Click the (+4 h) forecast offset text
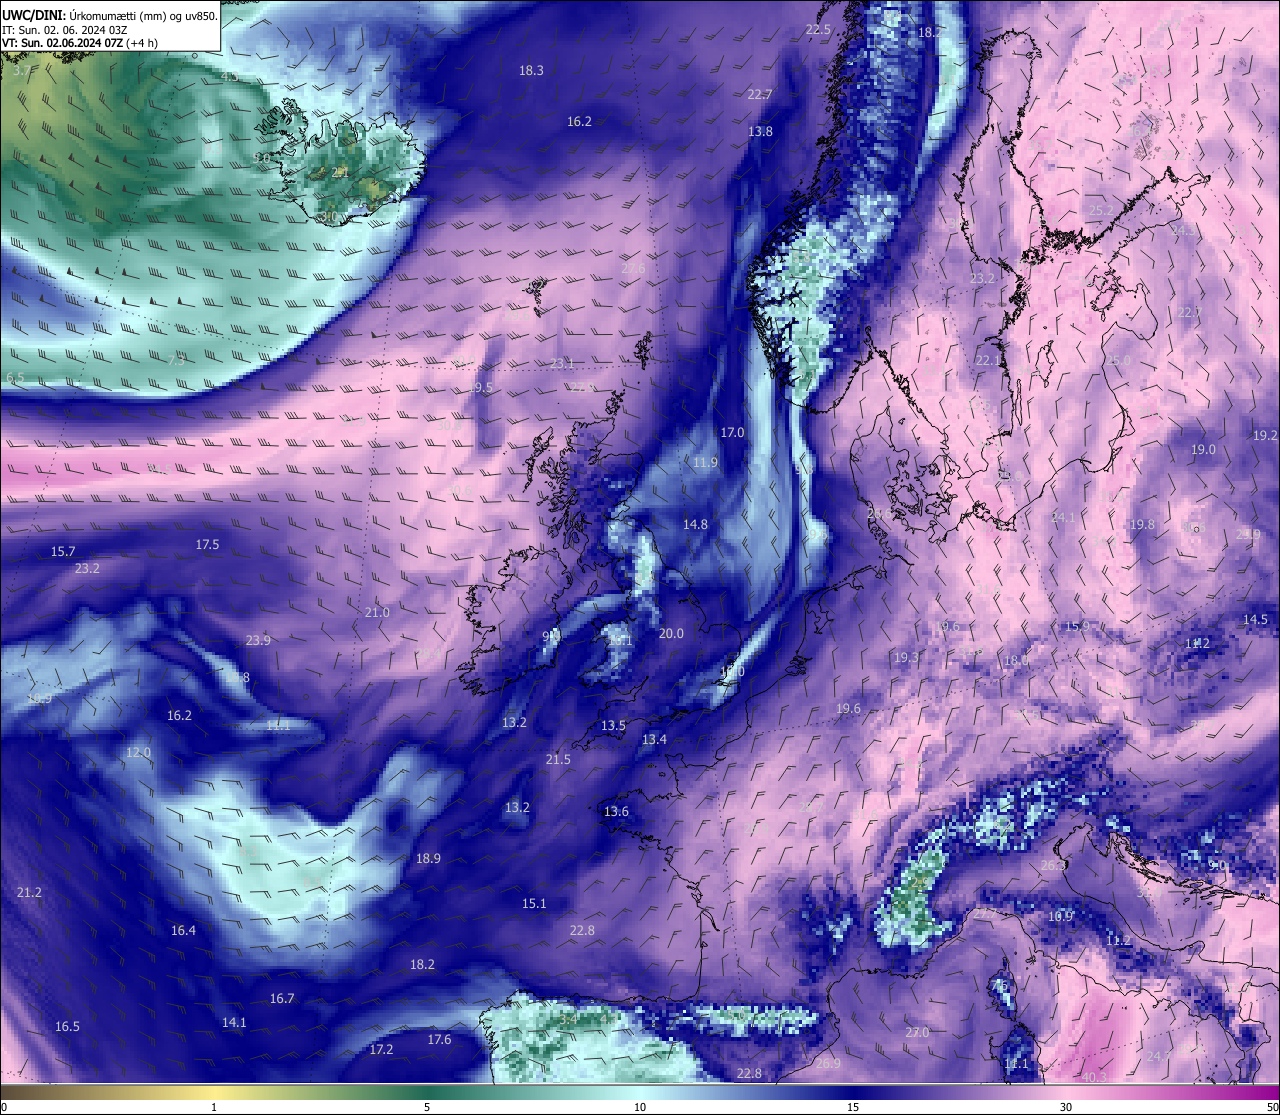 143,43
